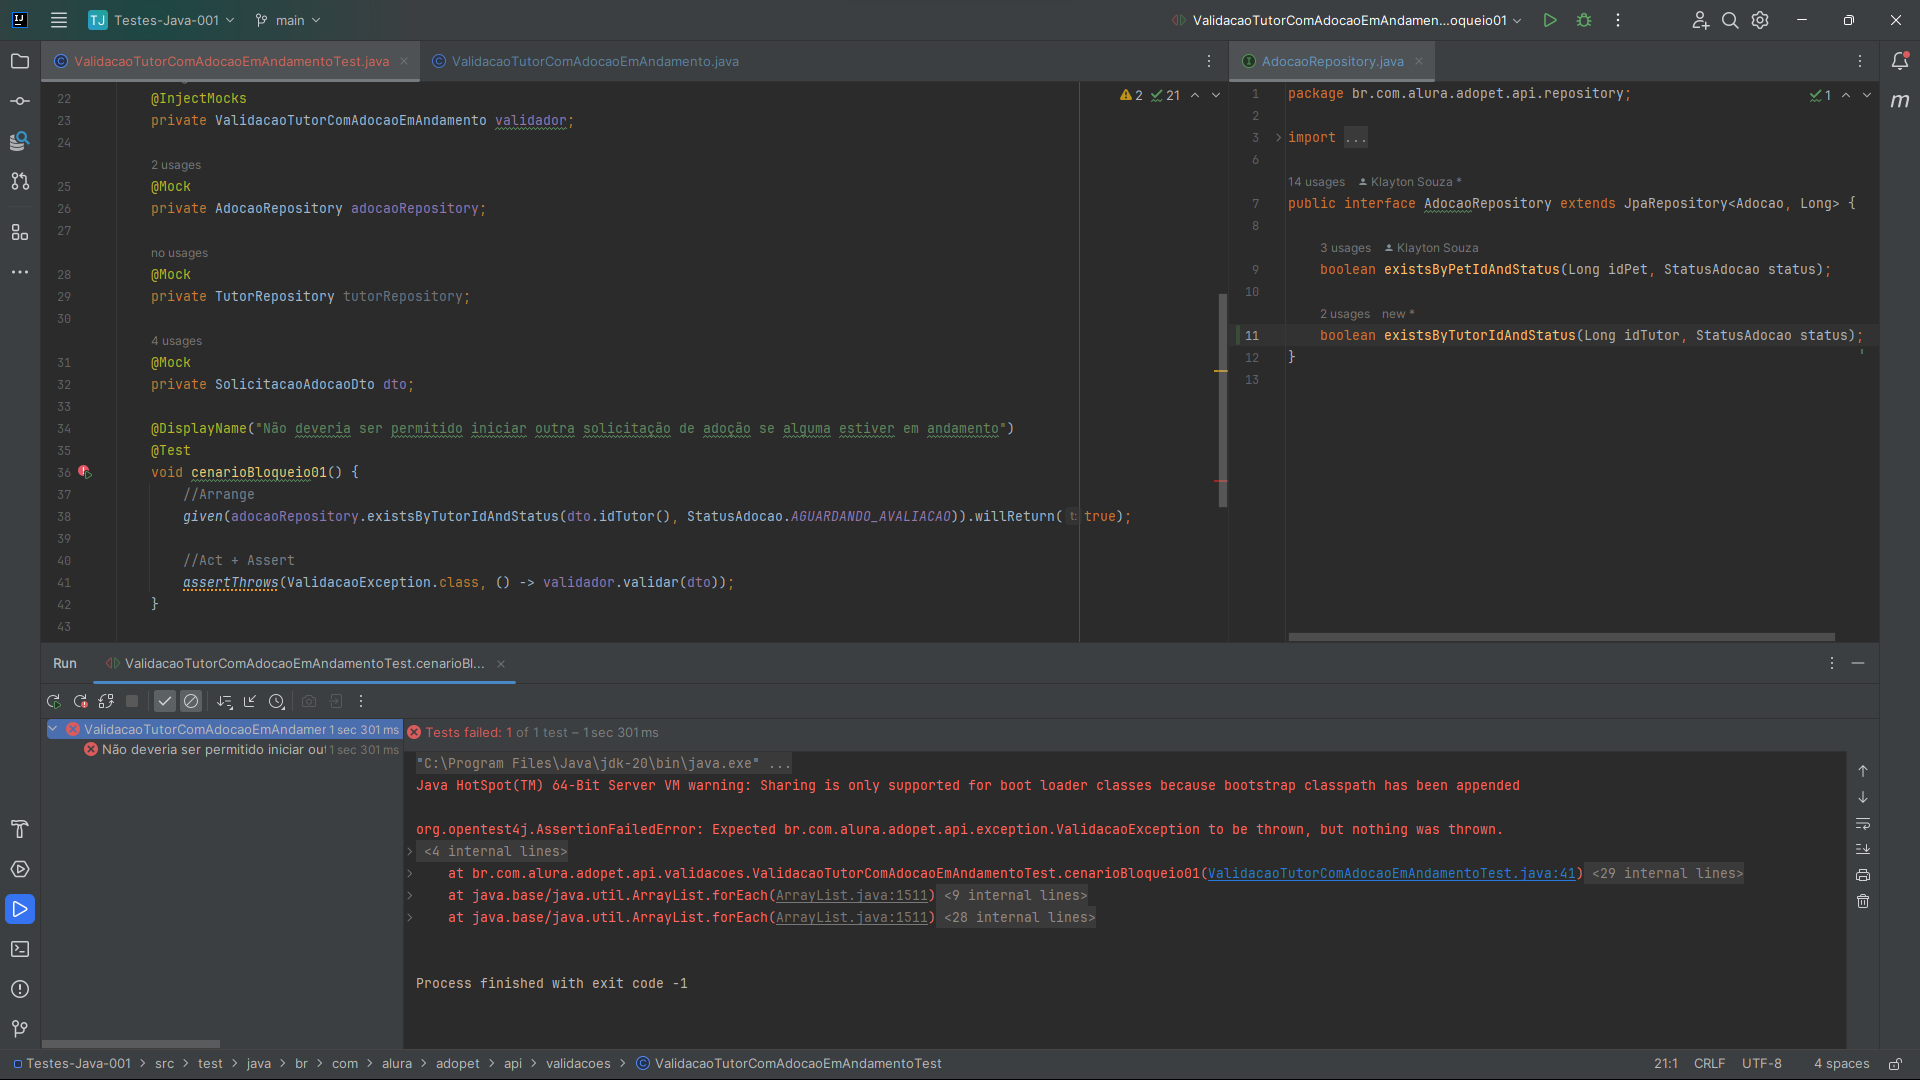Screen dimensions: 1920x1080
Task: Open the Maven tool window
Action: pyautogui.click(x=1900, y=101)
